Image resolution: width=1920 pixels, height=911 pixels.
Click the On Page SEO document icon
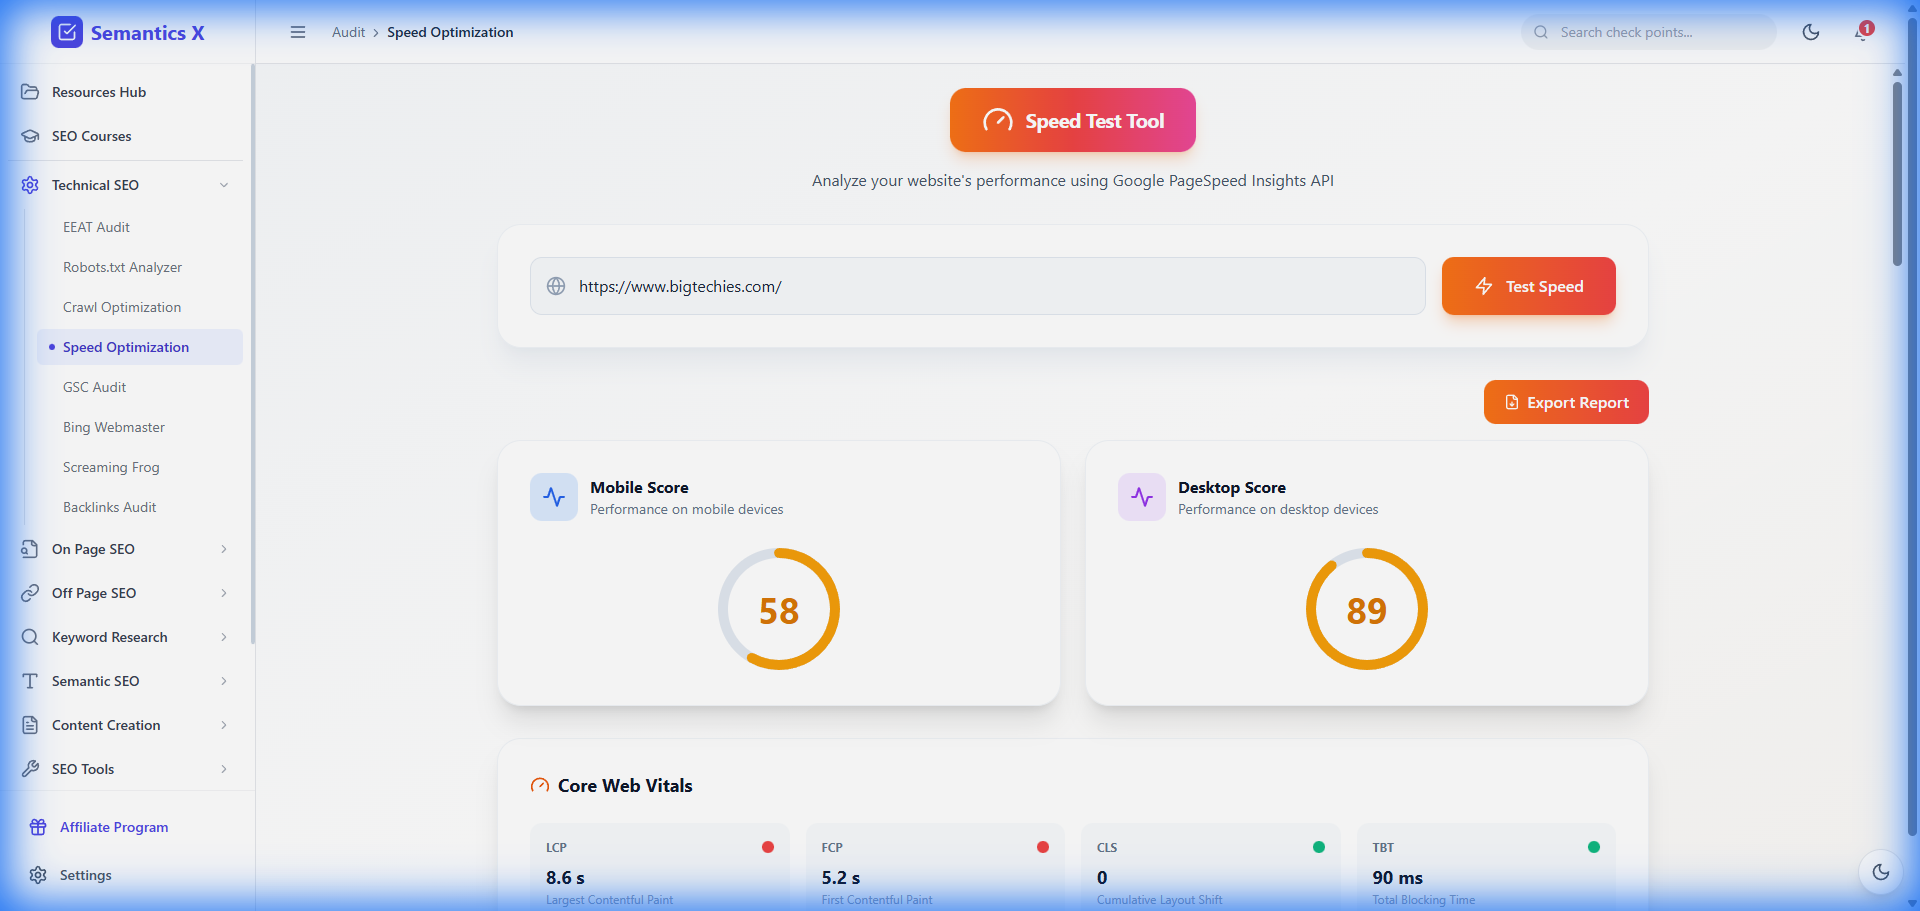click(30, 549)
